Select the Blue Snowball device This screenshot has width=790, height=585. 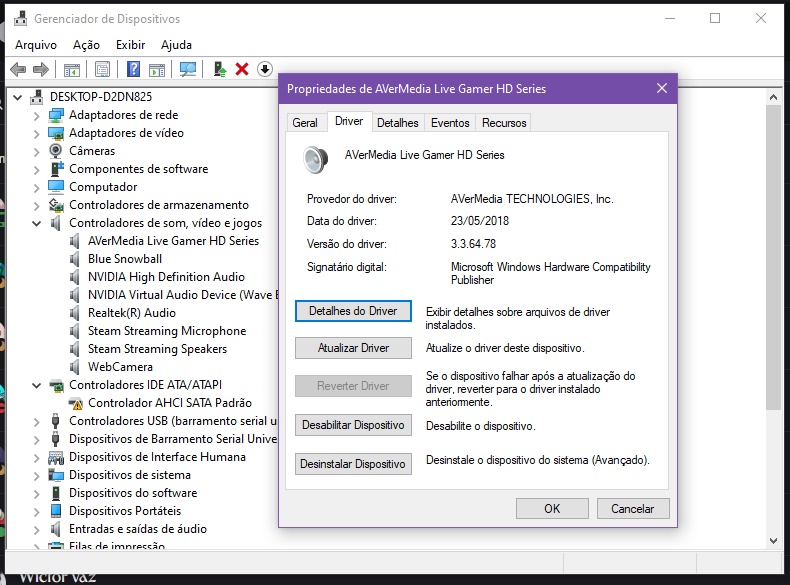(x=125, y=259)
